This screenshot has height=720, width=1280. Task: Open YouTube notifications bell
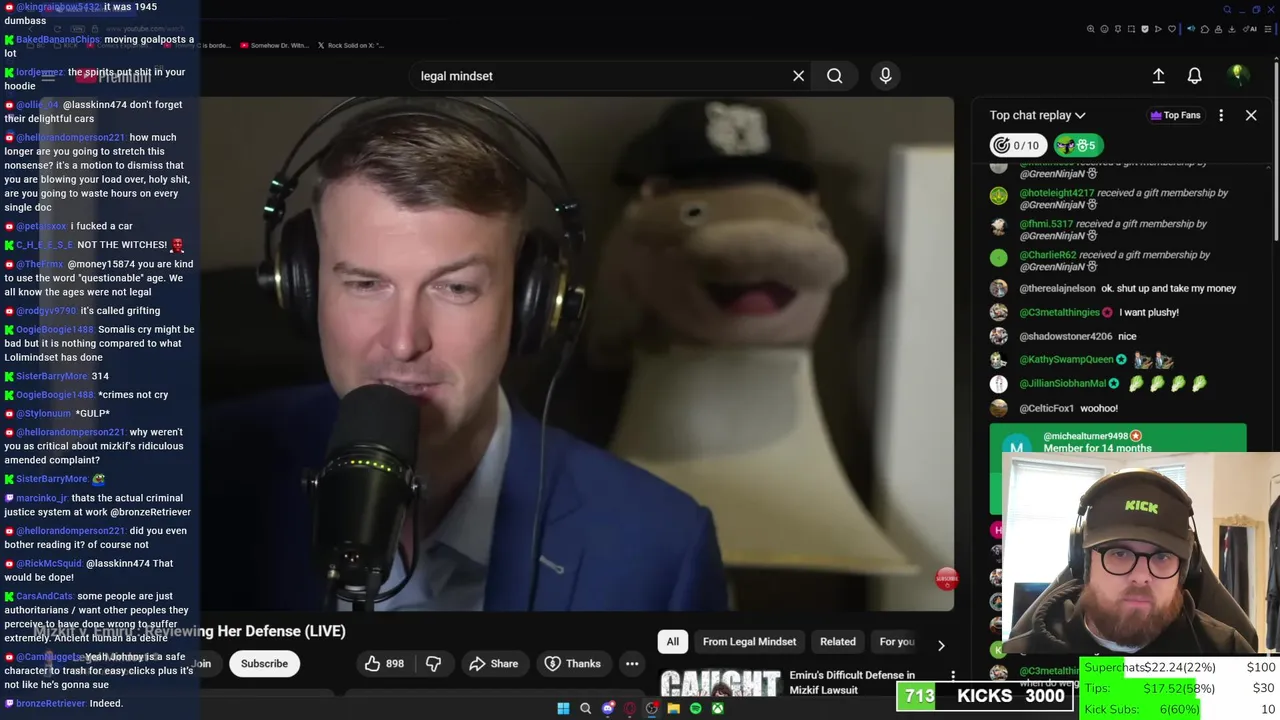click(x=1194, y=76)
